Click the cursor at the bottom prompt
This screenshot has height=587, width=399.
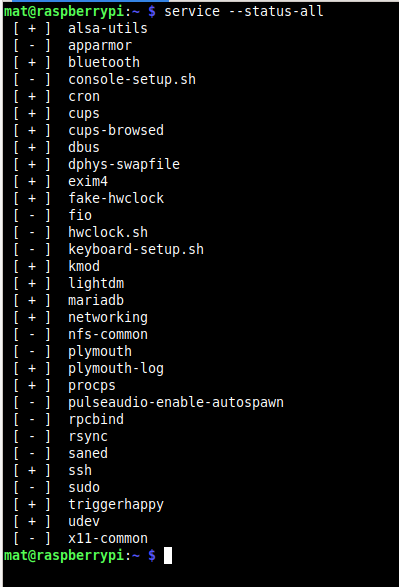point(168,555)
